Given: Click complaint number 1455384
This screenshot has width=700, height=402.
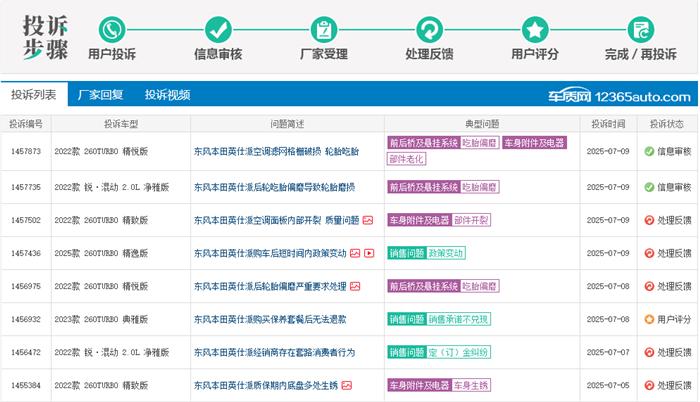Looking at the screenshot, I should (x=26, y=385).
